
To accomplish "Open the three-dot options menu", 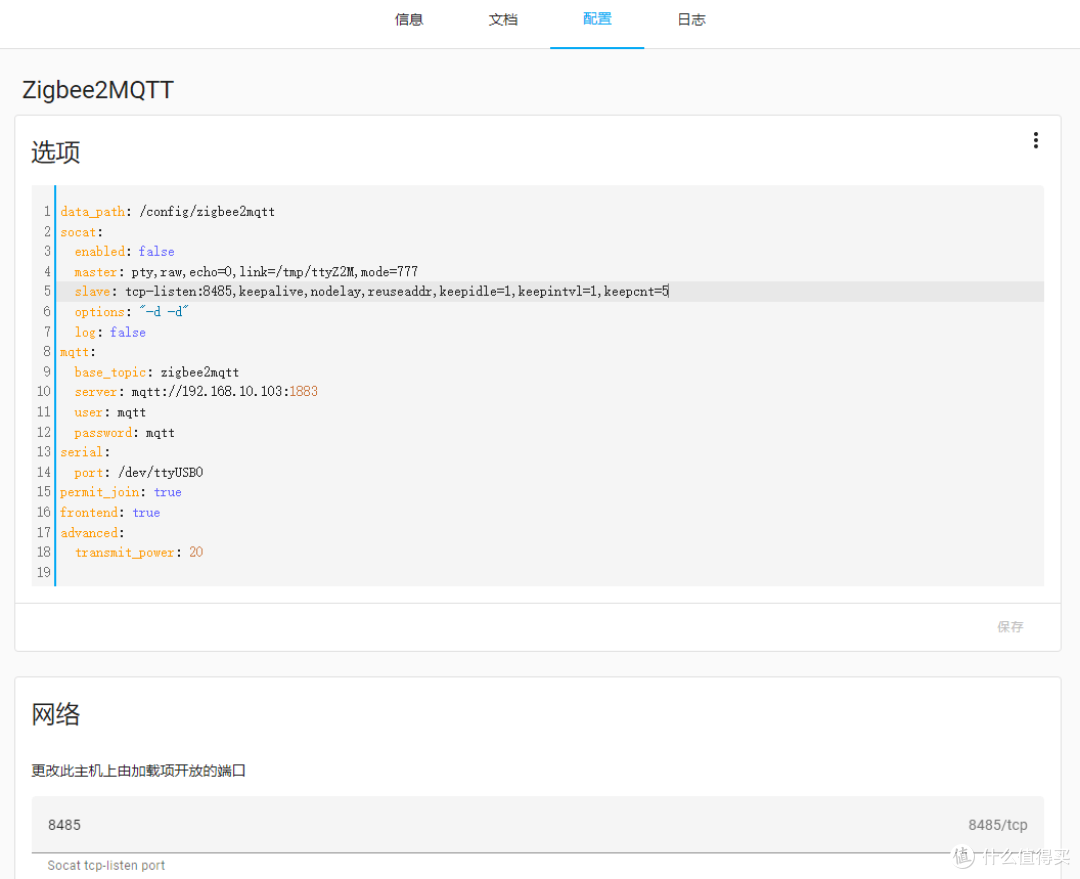I will coord(1035,141).
